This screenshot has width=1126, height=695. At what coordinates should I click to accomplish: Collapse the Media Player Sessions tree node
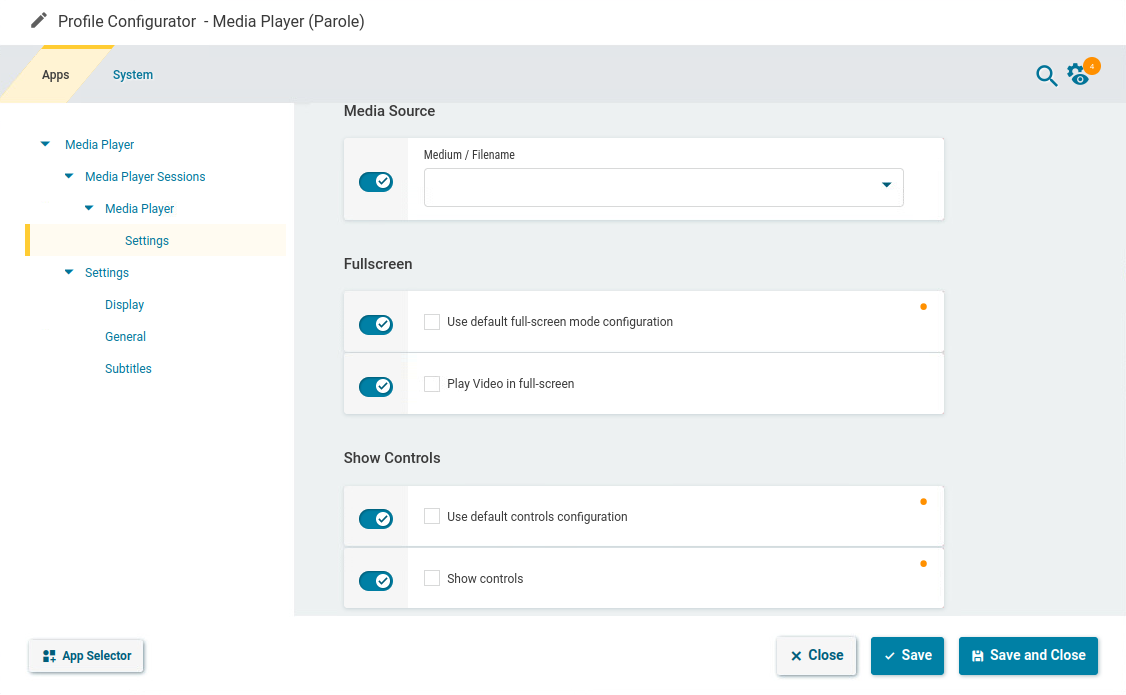(69, 177)
